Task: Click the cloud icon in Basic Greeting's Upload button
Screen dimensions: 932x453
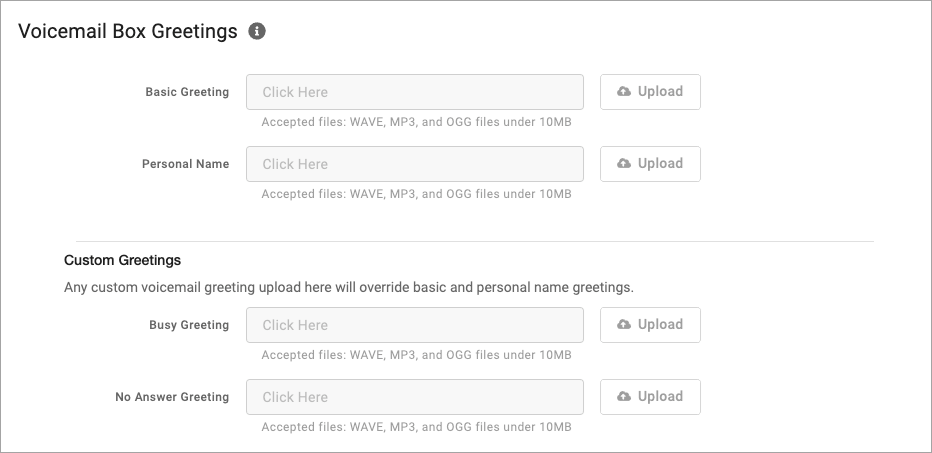Action: pyautogui.click(x=624, y=91)
